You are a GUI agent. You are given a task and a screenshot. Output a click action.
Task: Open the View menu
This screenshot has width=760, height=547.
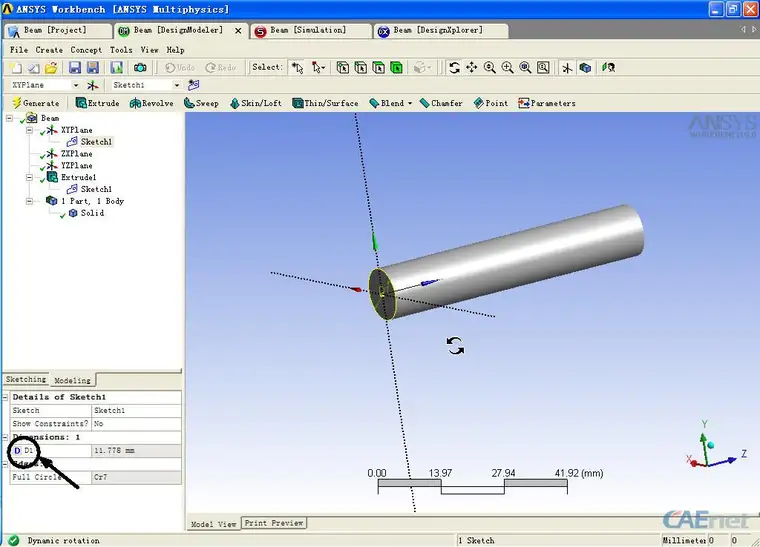(x=149, y=50)
